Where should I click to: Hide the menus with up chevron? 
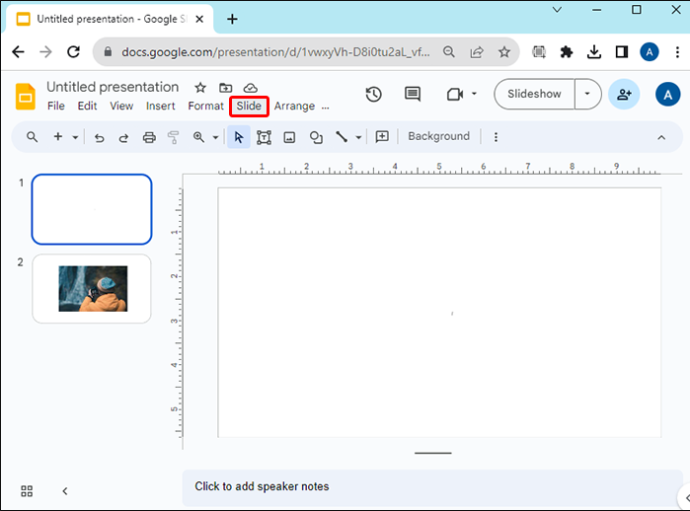(661, 138)
